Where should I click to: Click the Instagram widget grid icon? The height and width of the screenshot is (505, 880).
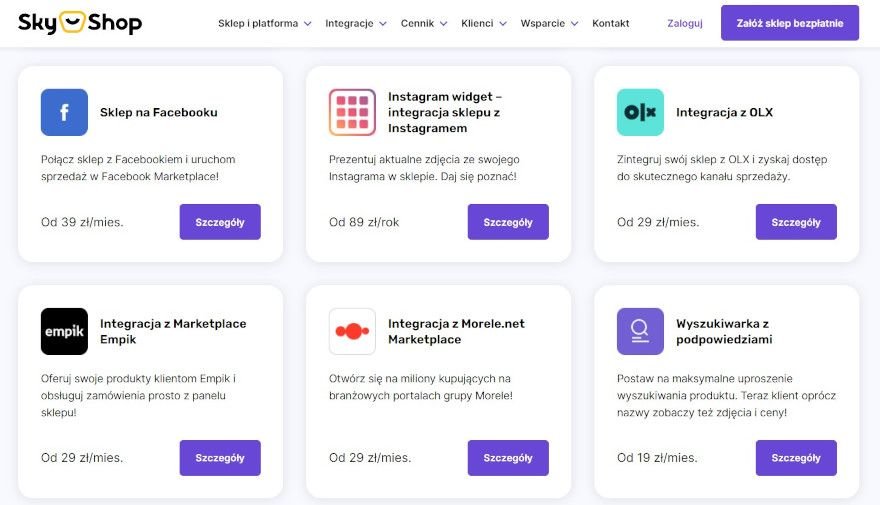point(352,112)
